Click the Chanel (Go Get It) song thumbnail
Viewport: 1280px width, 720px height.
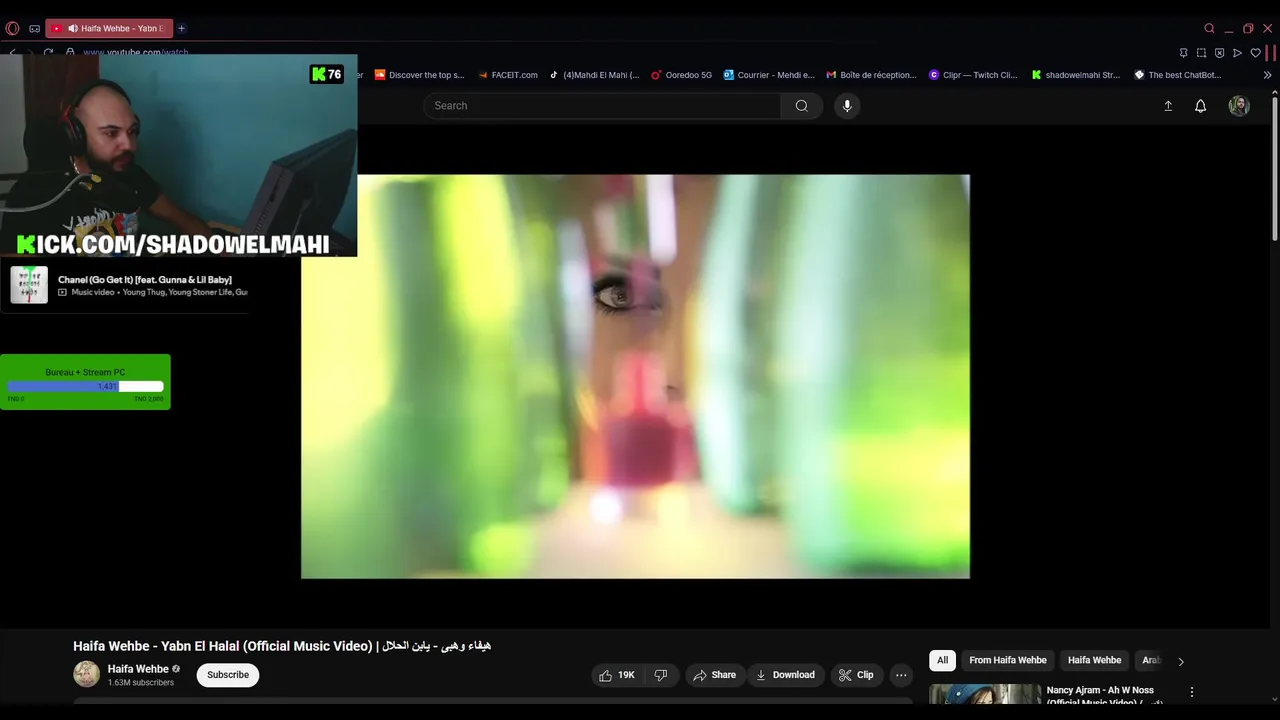(x=29, y=285)
